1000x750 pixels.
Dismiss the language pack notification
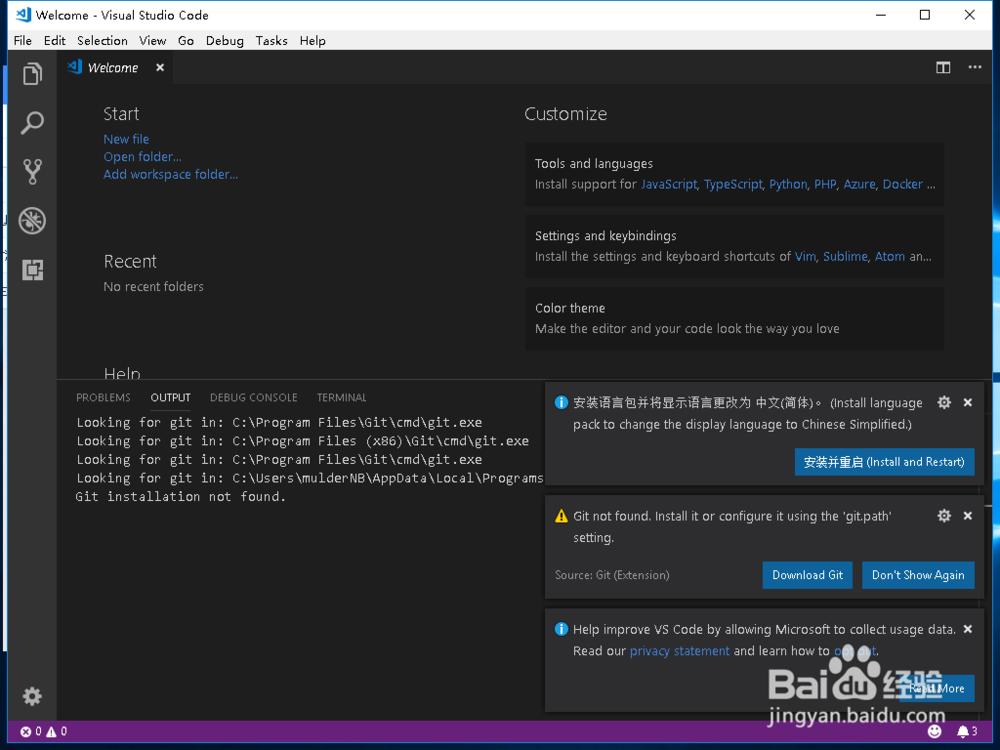tap(967, 402)
